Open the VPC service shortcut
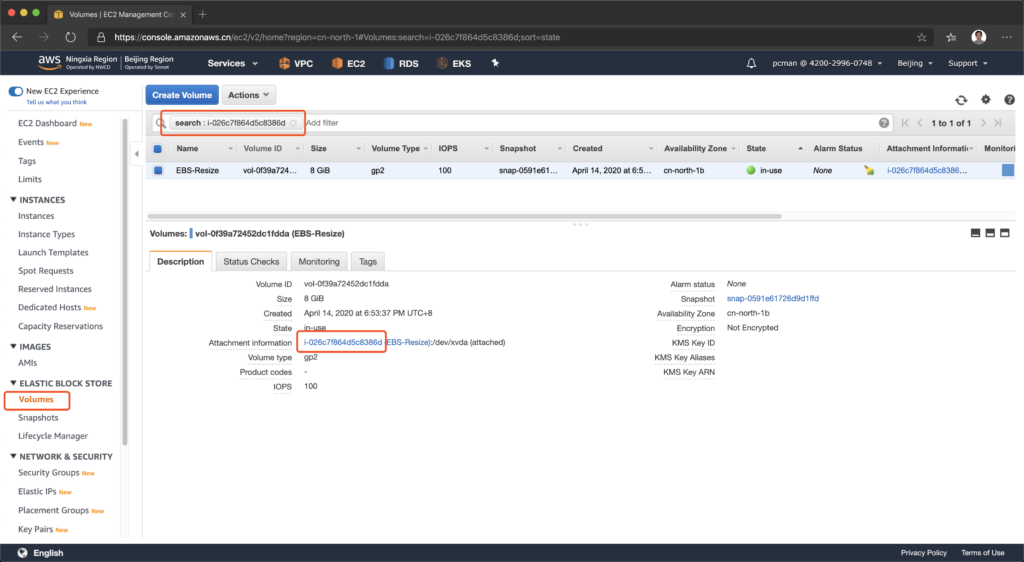The height and width of the screenshot is (562, 1024). [x=294, y=63]
